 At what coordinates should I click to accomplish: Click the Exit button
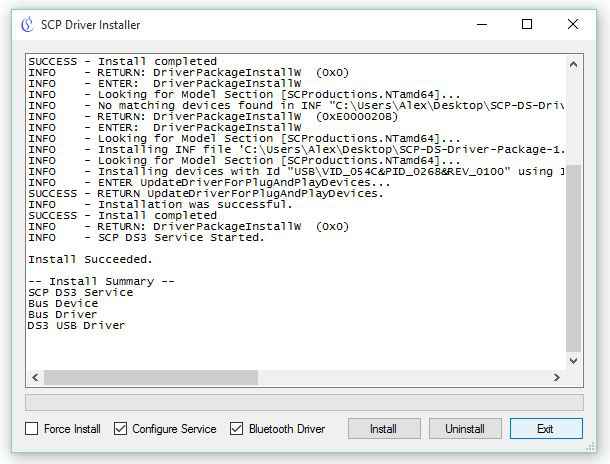click(546, 429)
